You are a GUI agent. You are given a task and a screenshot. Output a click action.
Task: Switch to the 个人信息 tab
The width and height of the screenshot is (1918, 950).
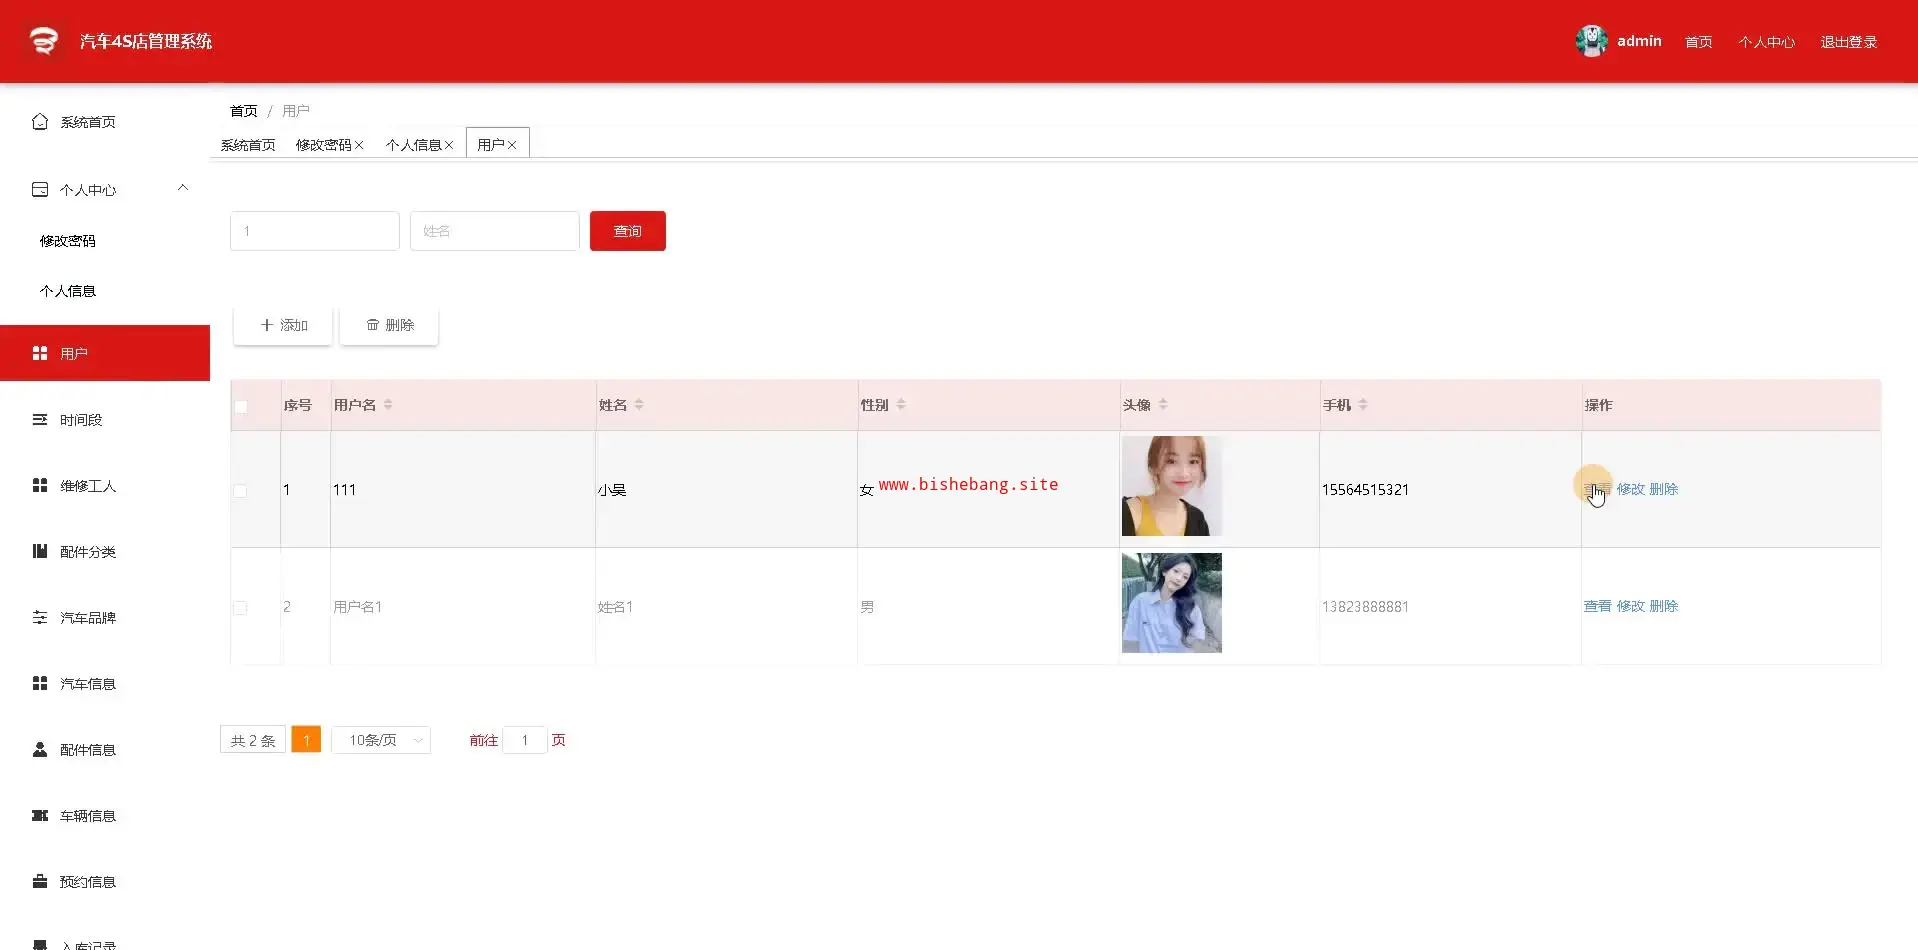click(413, 145)
